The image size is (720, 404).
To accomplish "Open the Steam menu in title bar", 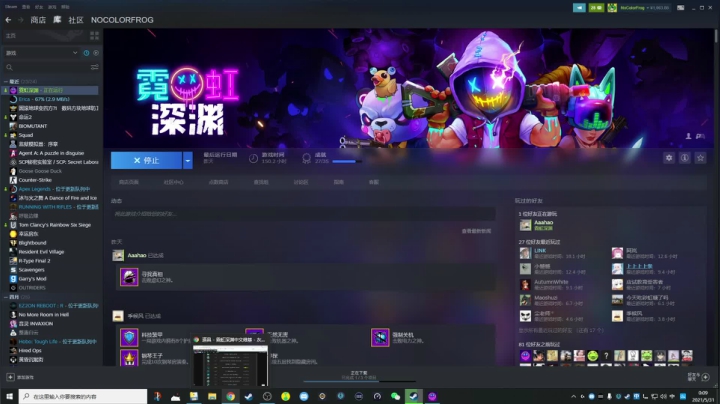I will (11, 7).
